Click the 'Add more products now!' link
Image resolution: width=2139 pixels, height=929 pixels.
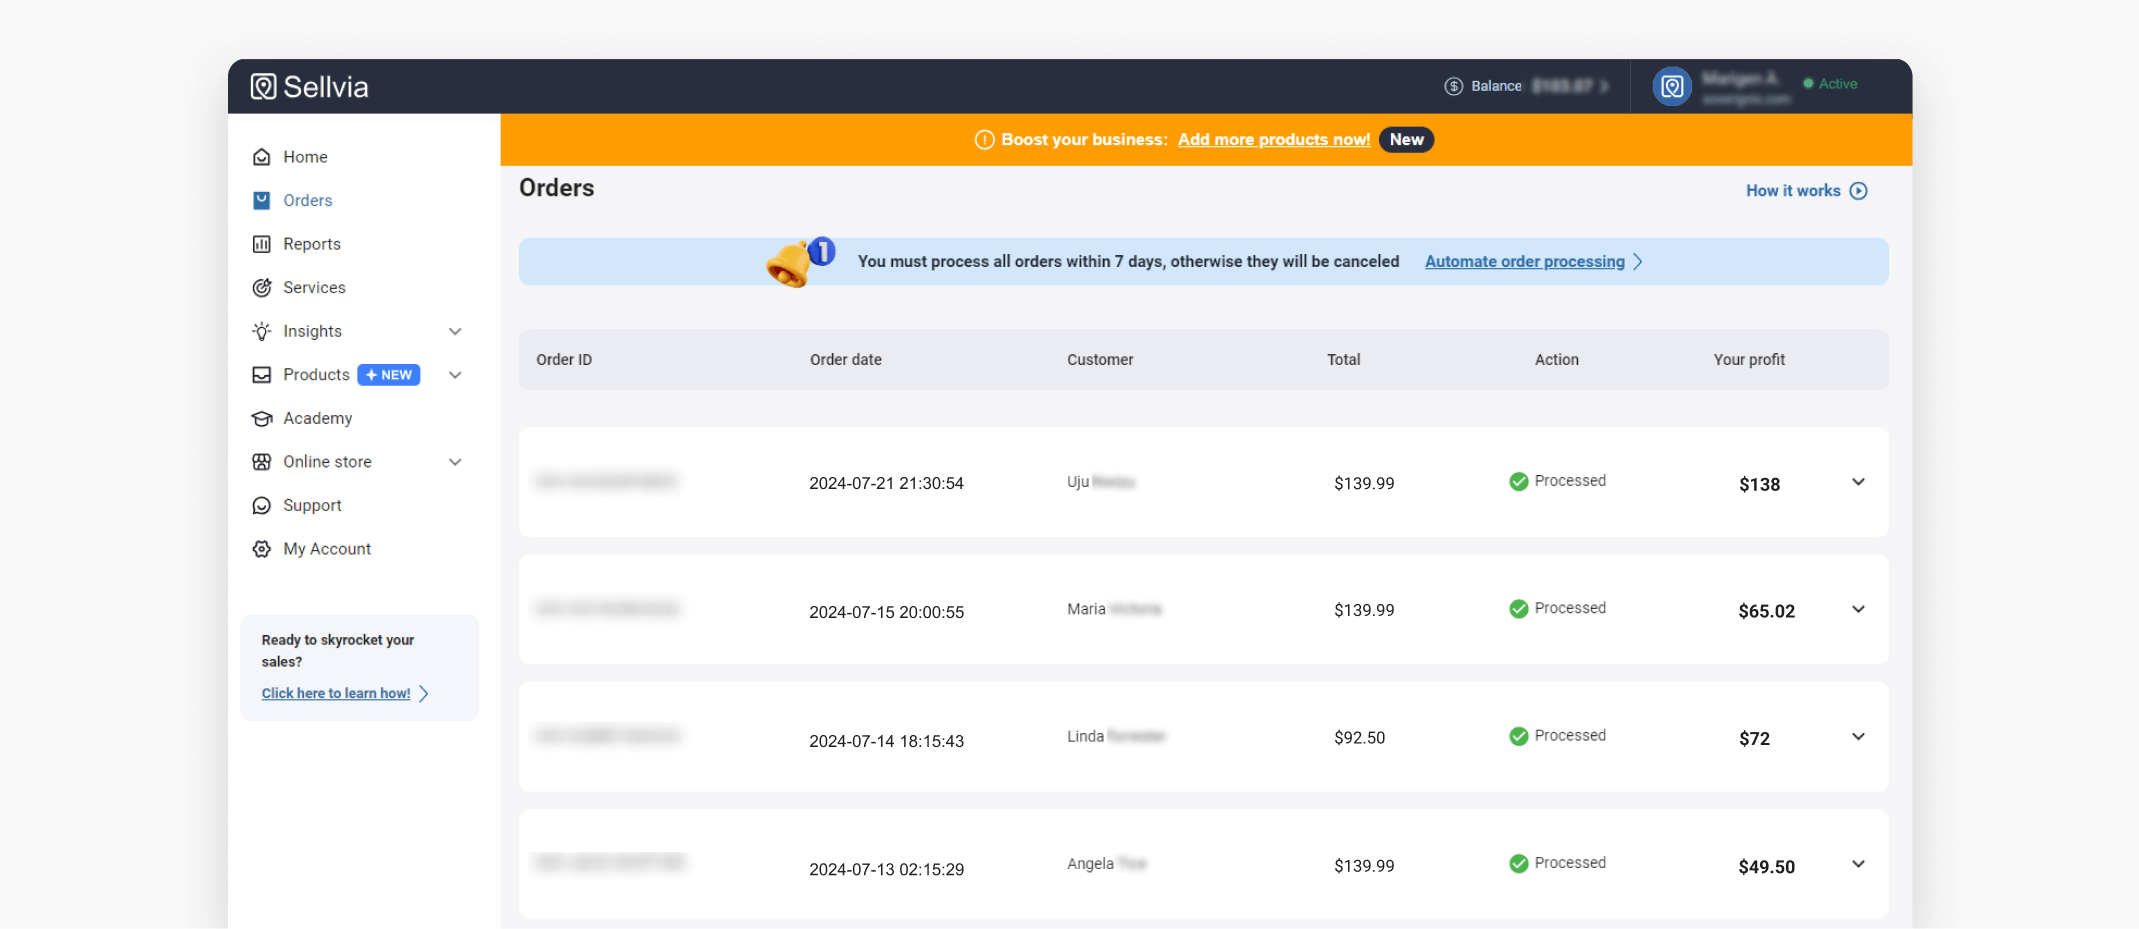point(1273,140)
